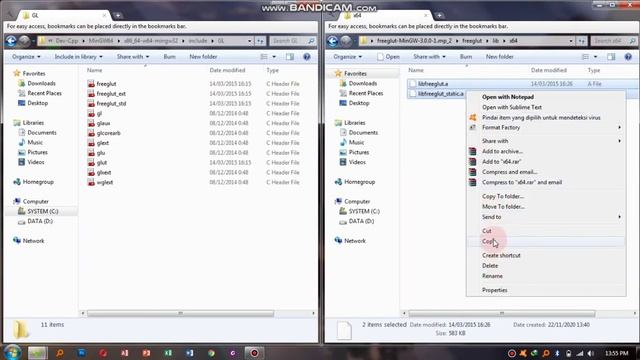Screen dimensions: 640x360
Task: Click New folder in right window
Action: pyautogui.click(x=500, y=57)
